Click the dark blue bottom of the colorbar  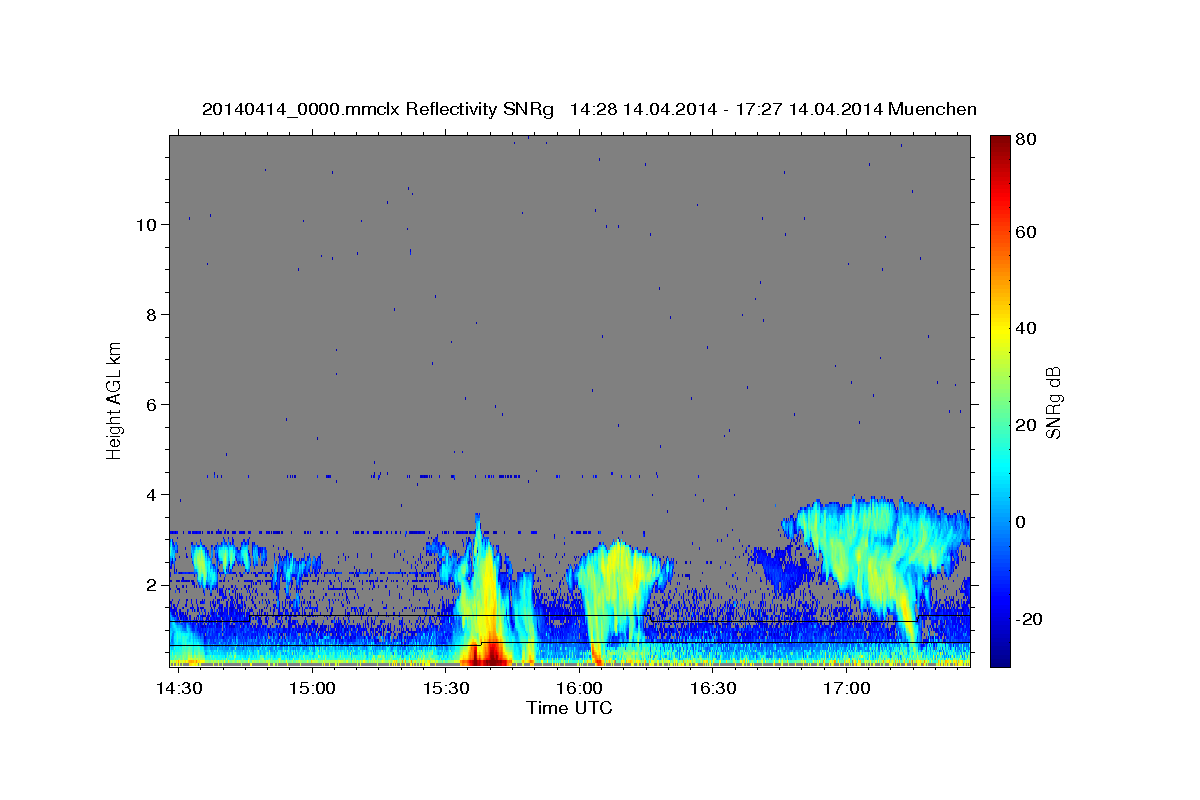(999, 655)
